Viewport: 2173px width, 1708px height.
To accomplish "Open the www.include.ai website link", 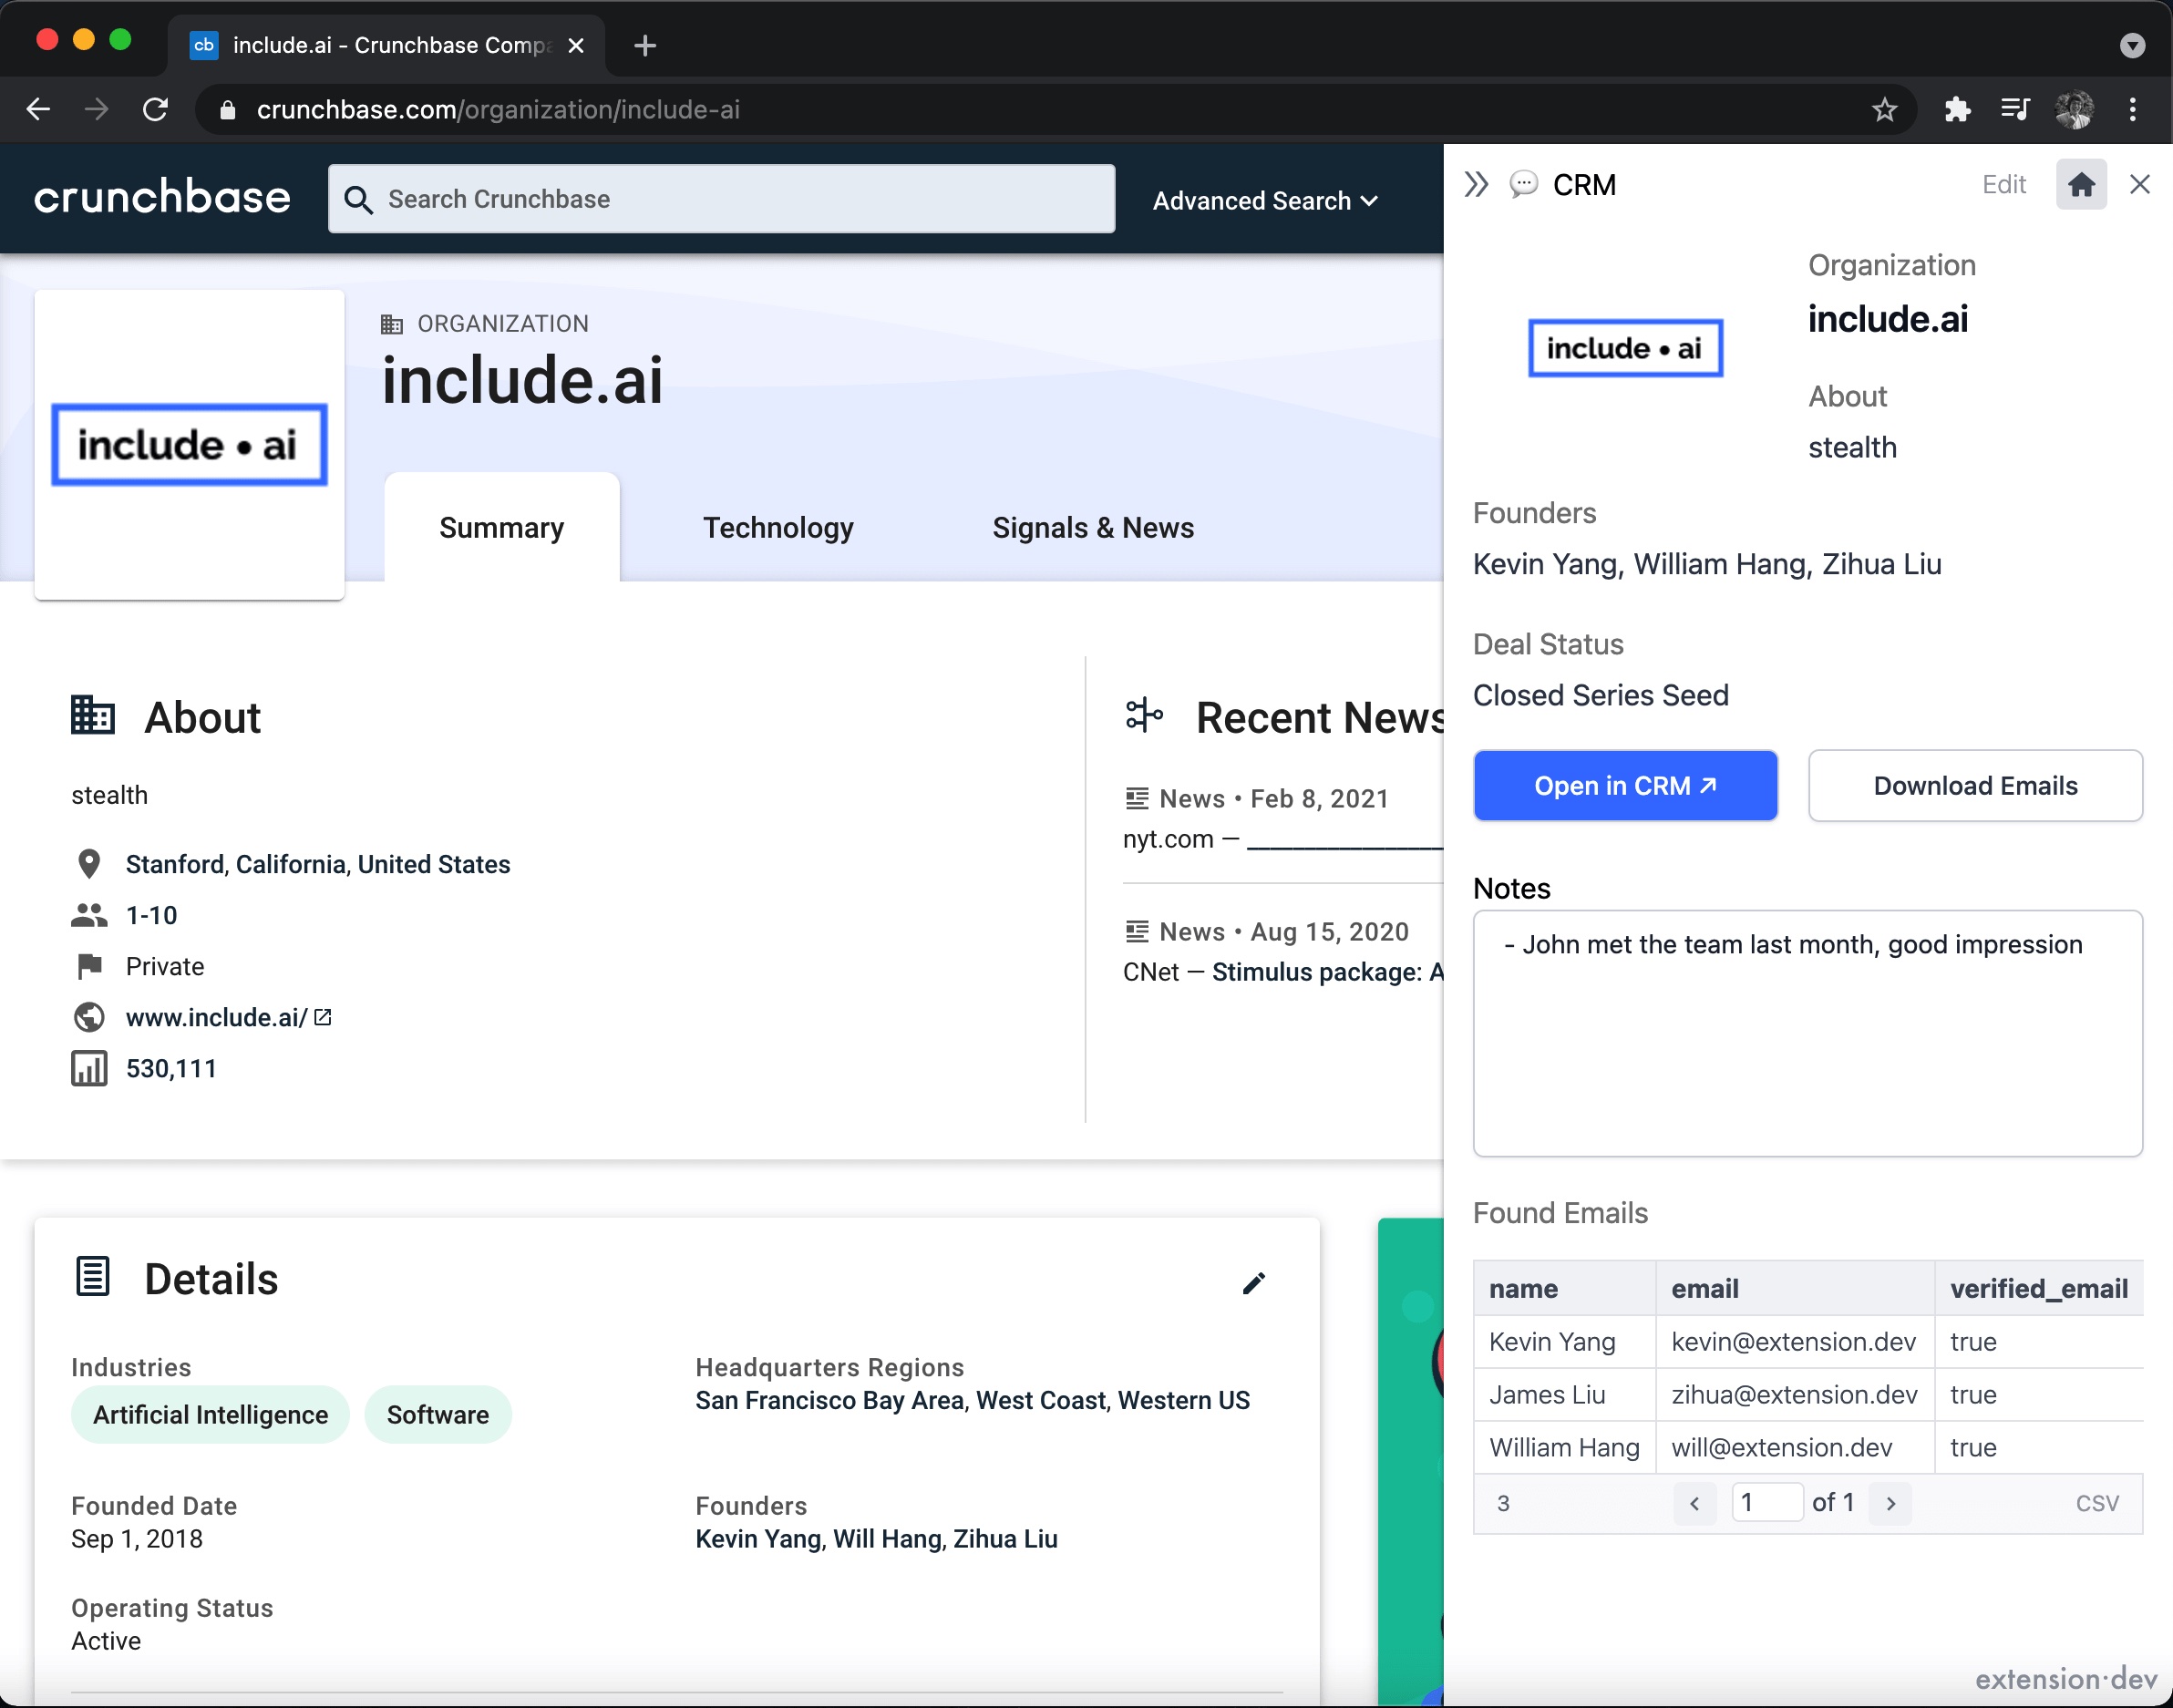I will [x=228, y=1017].
